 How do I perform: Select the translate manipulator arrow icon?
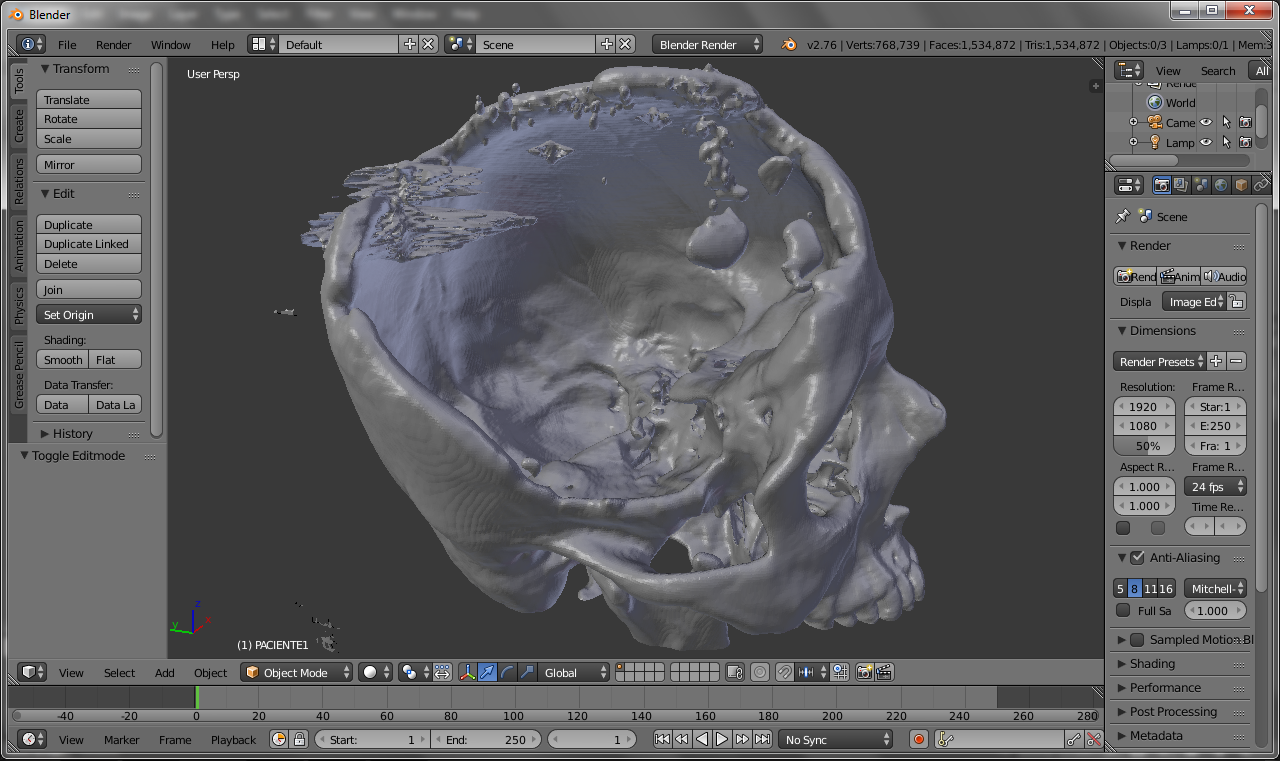point(487,673)
